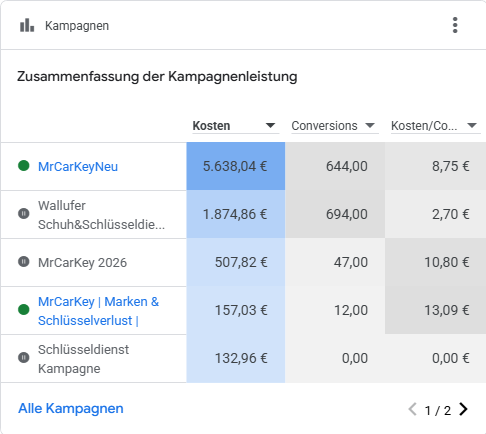Viewport: 486px width, 434px height.
Task: Click green status dot of MrCarKey | Marken
Action: tap(24, 310)
